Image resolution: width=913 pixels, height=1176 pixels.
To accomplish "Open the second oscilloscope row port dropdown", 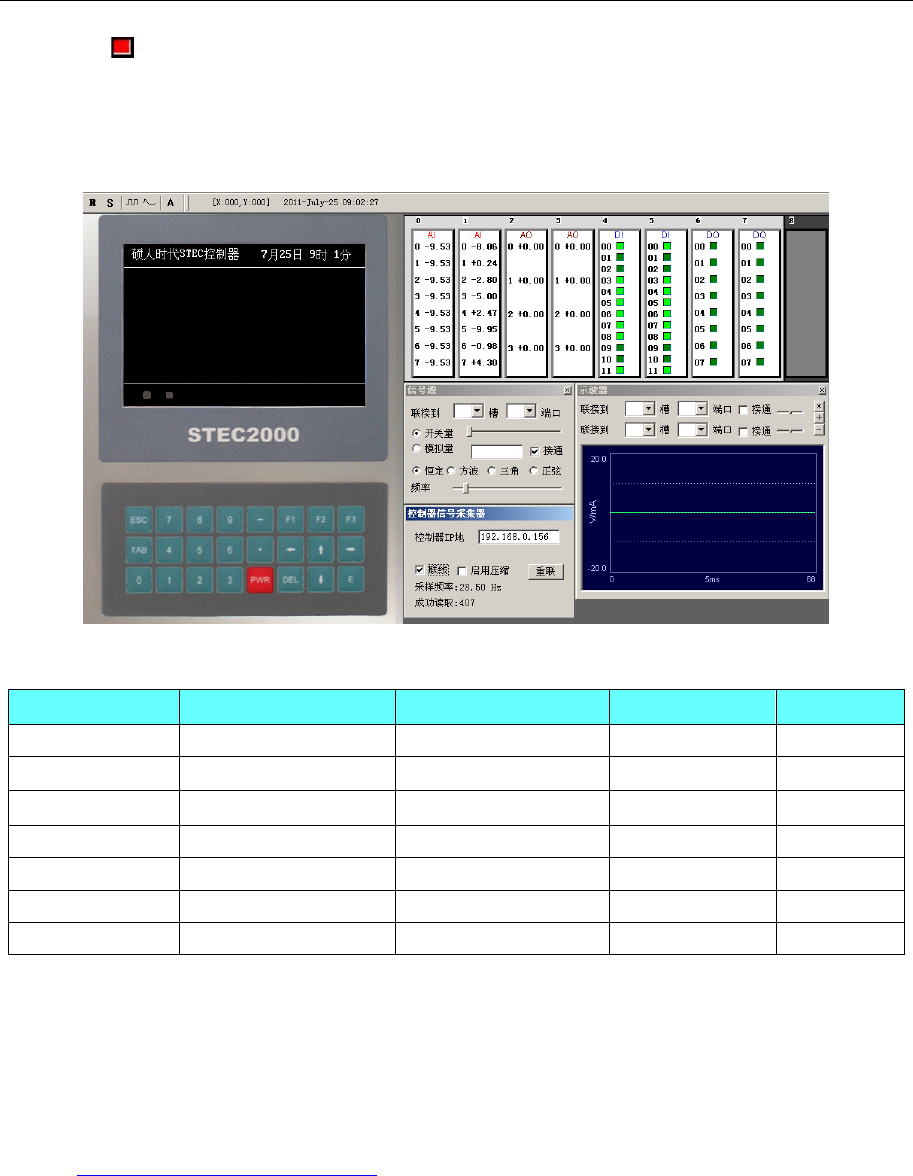I will [702, 430].
